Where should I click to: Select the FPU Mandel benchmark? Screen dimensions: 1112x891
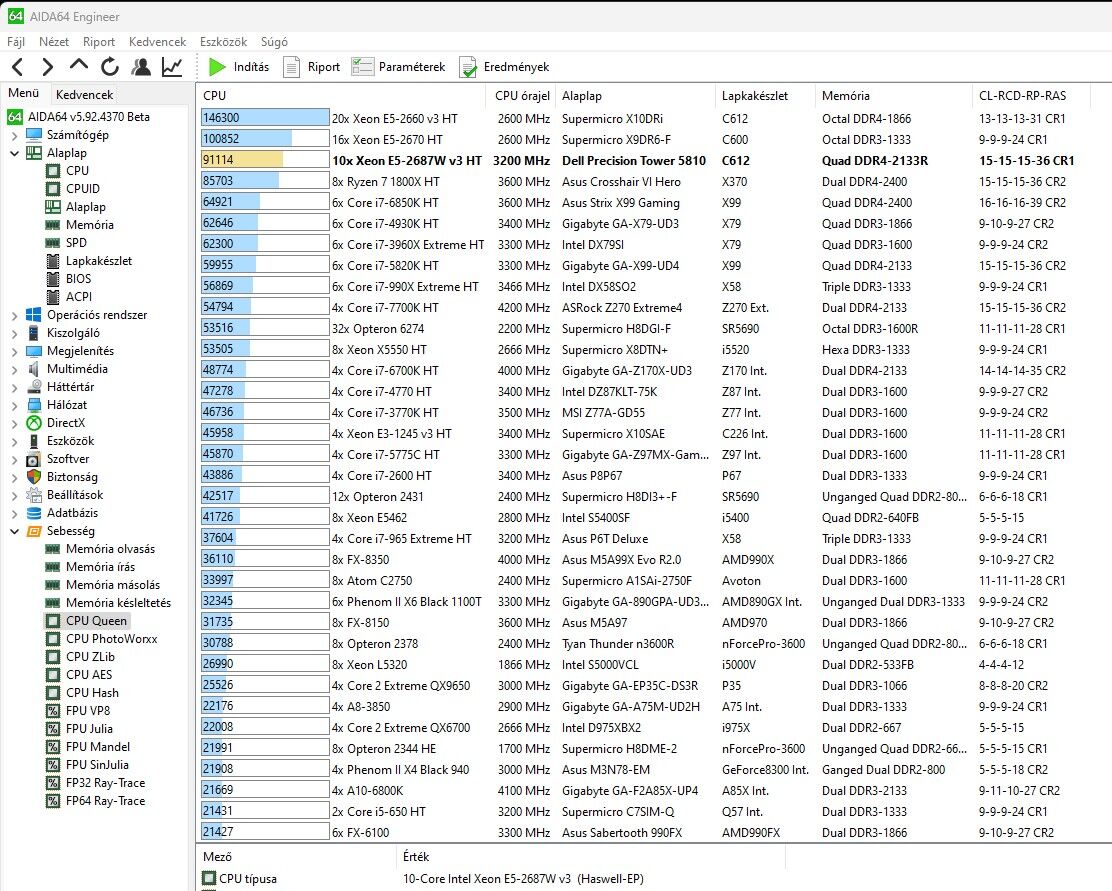(88, 747)
